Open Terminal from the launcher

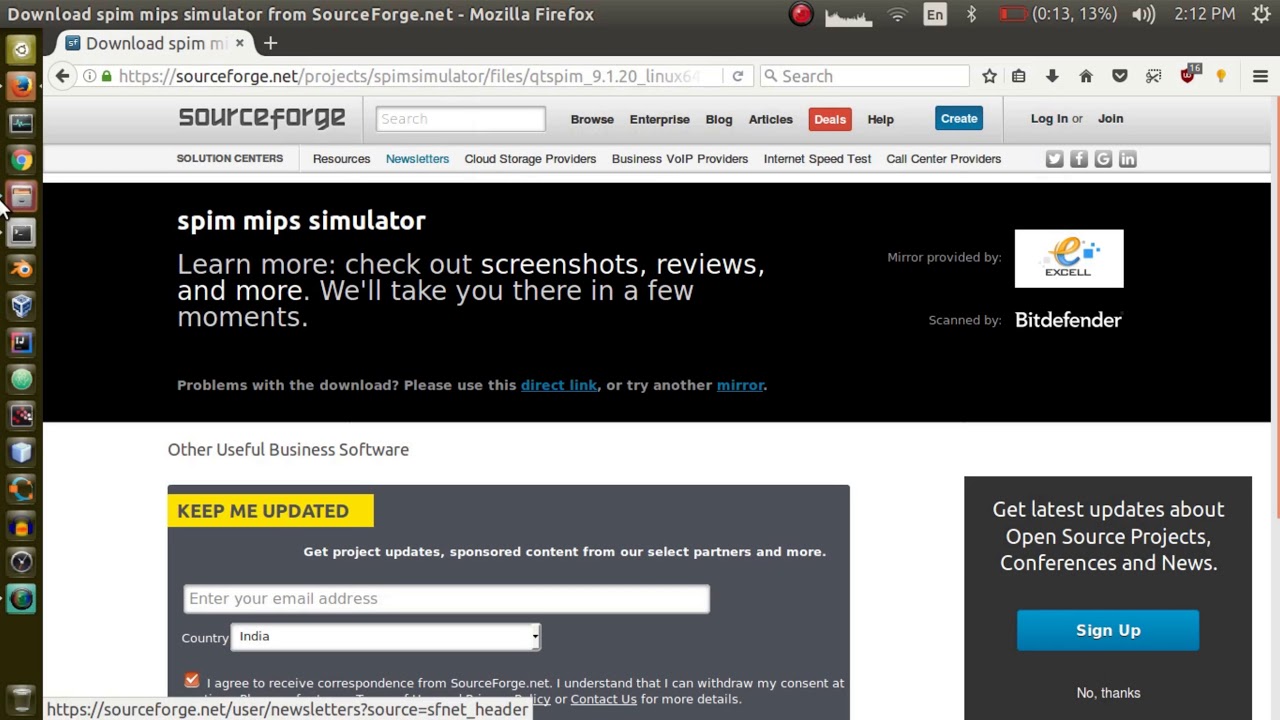click(x=21, y=233)
